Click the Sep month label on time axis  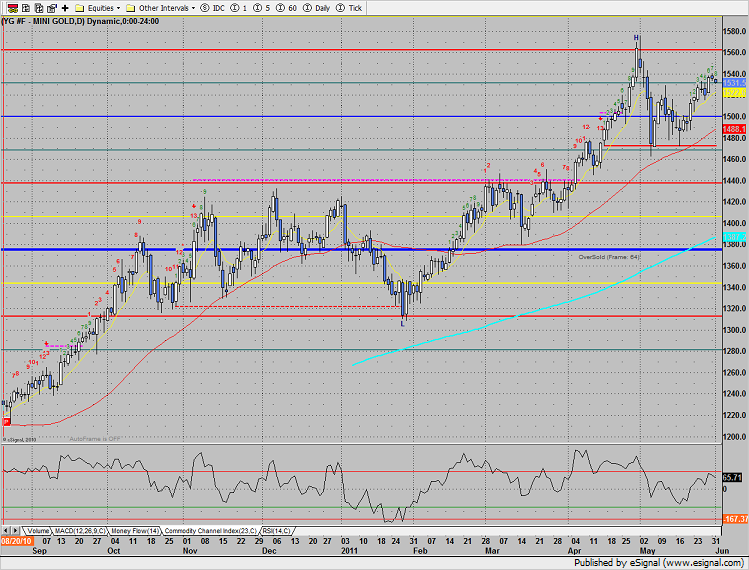(39, 551)
